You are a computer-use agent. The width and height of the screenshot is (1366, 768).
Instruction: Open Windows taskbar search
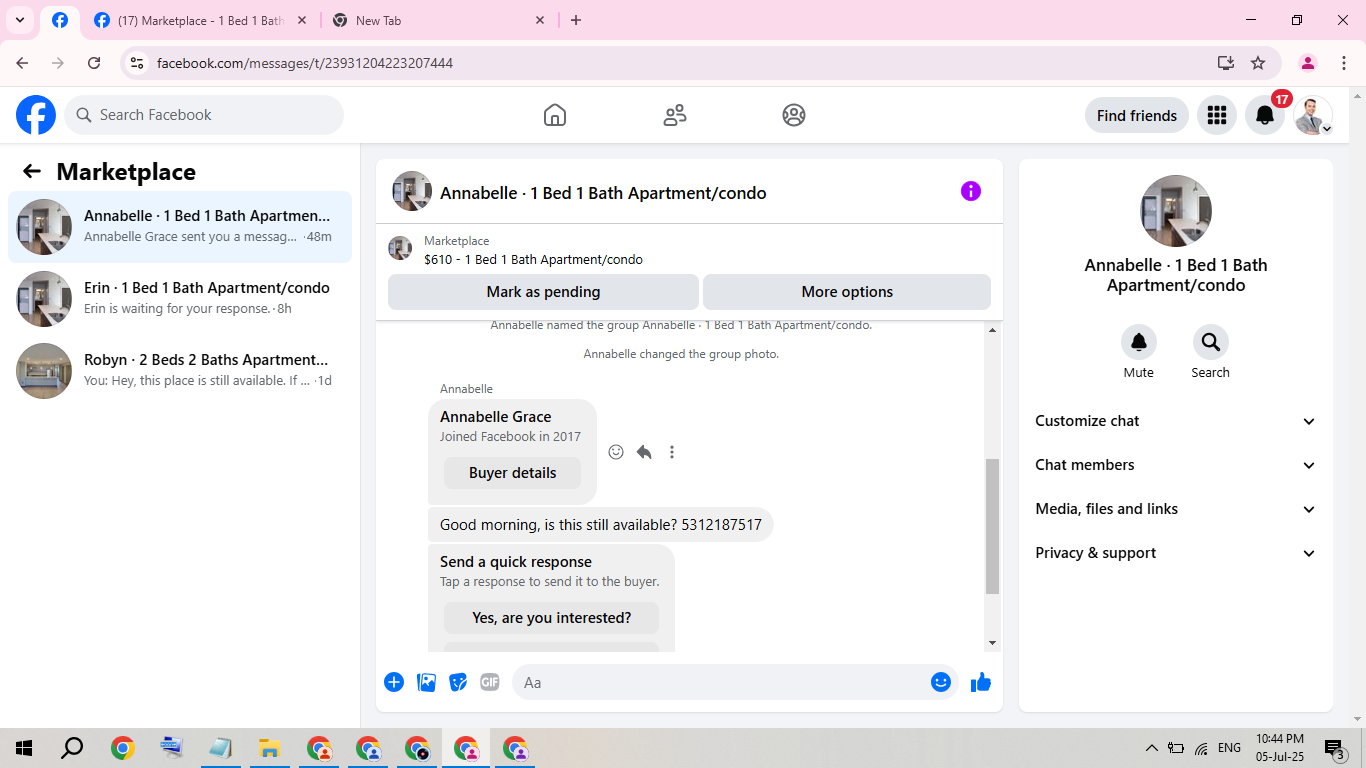click(x=72, y=748)
